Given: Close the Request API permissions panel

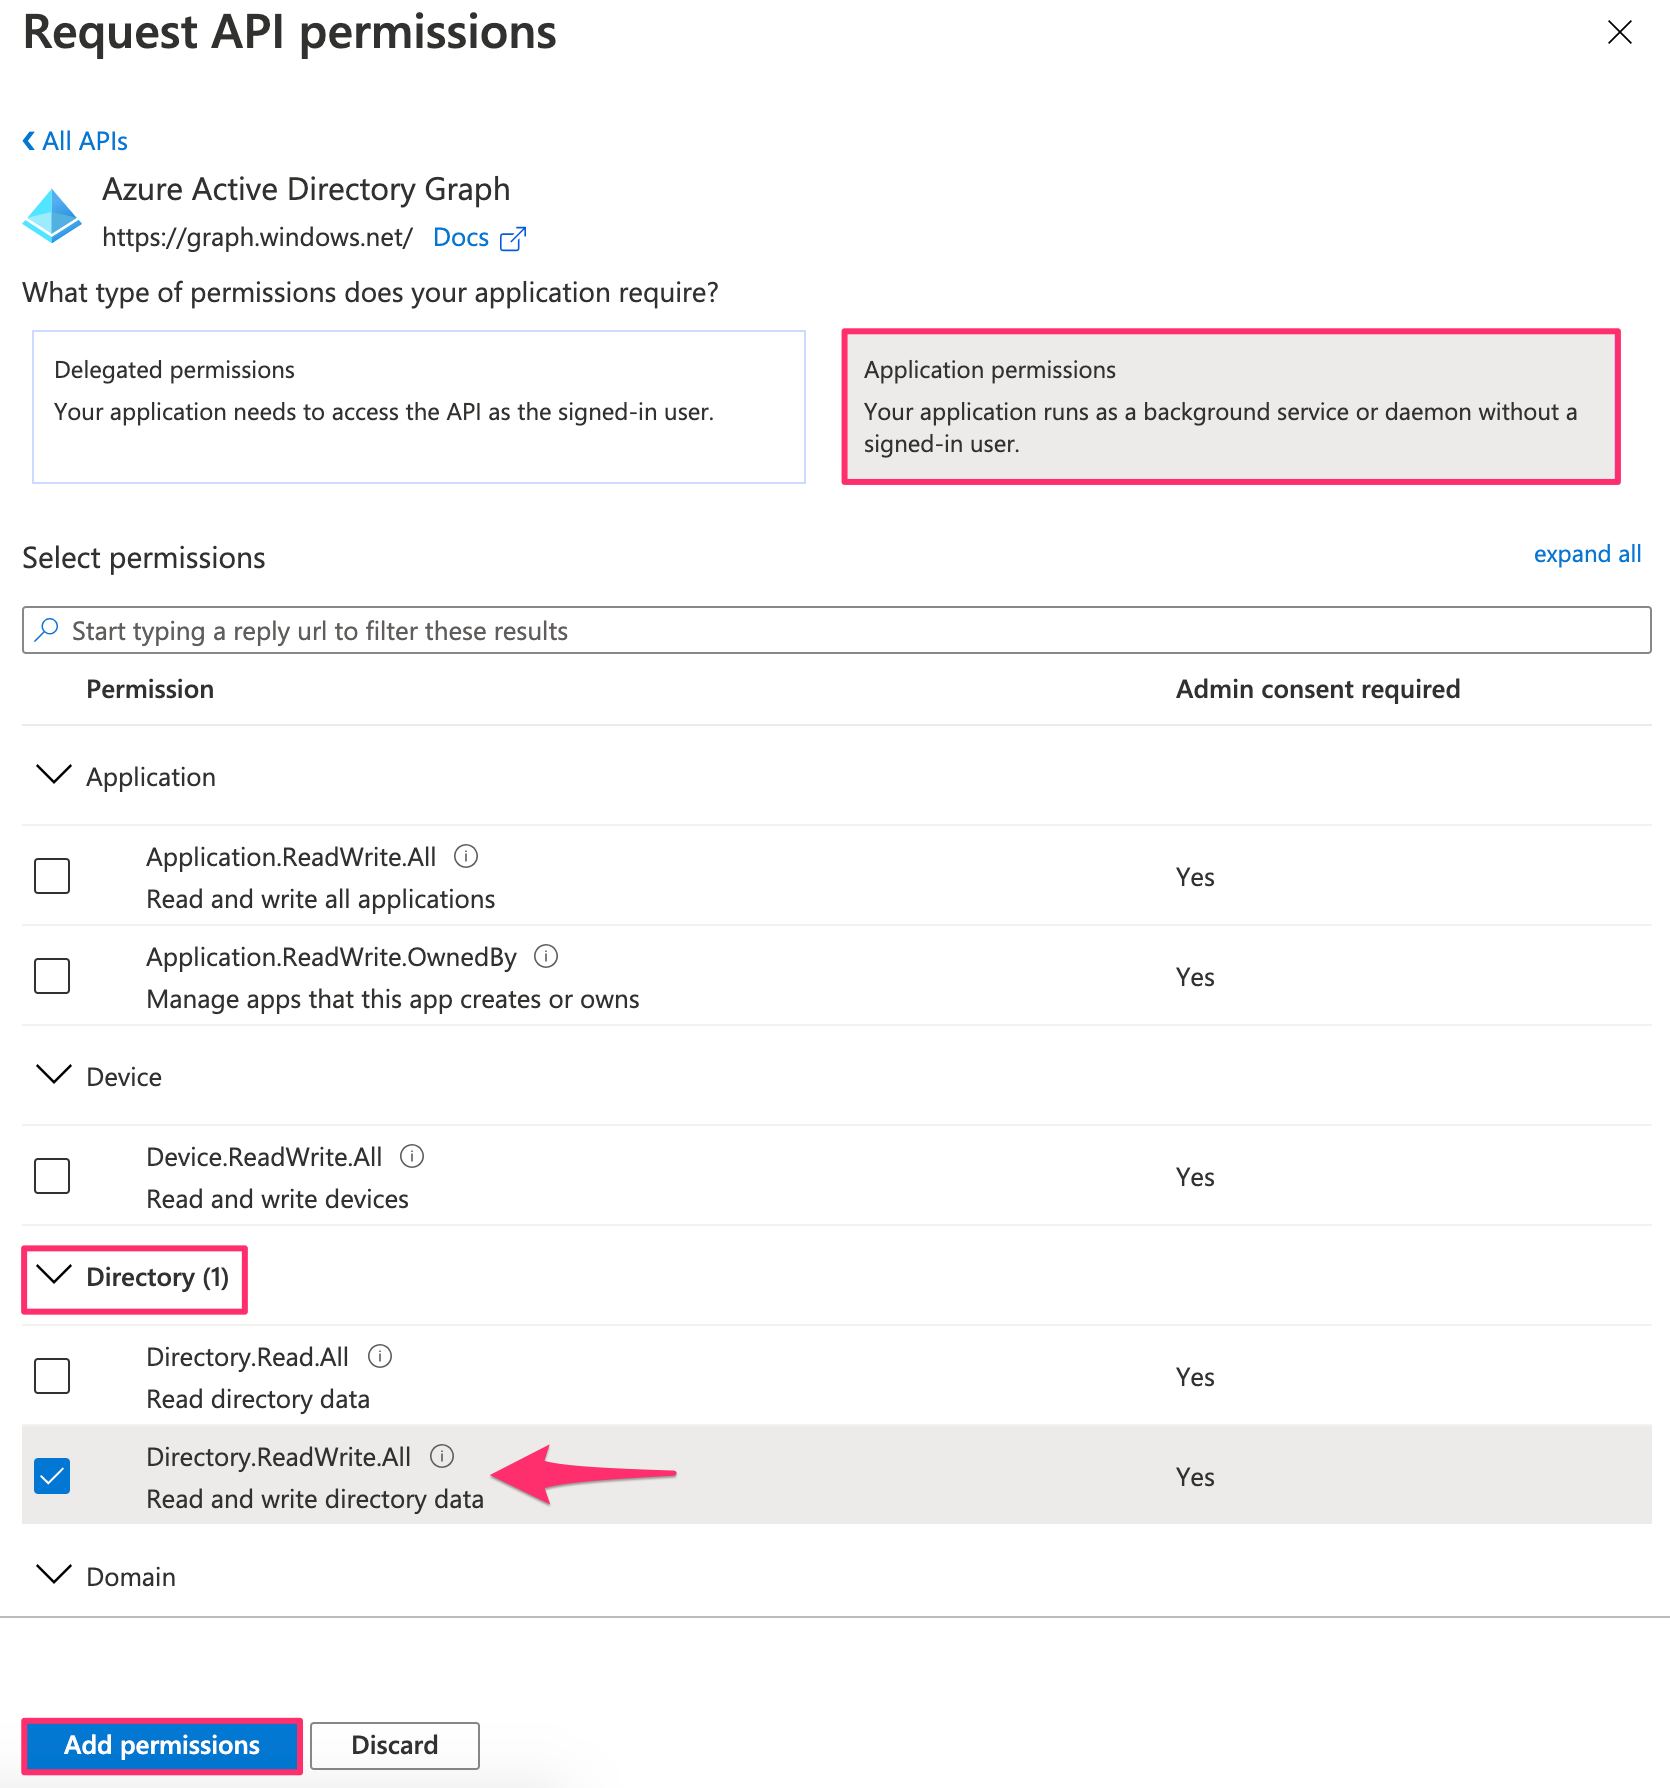Looking at the screenshot, I should click(1619, 32).
